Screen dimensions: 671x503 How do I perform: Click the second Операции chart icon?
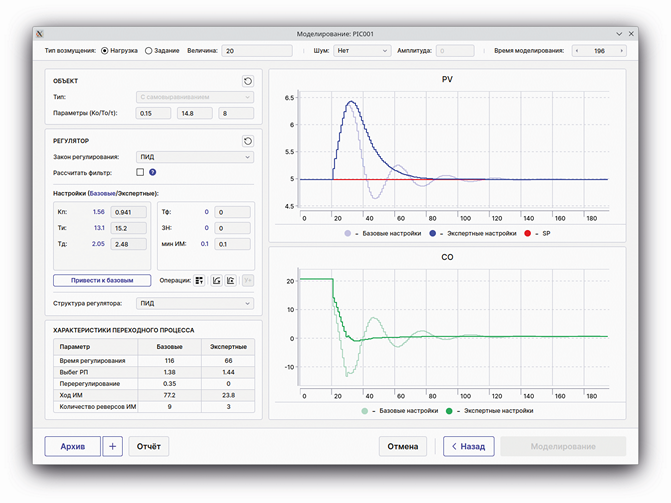pos(216,281)
